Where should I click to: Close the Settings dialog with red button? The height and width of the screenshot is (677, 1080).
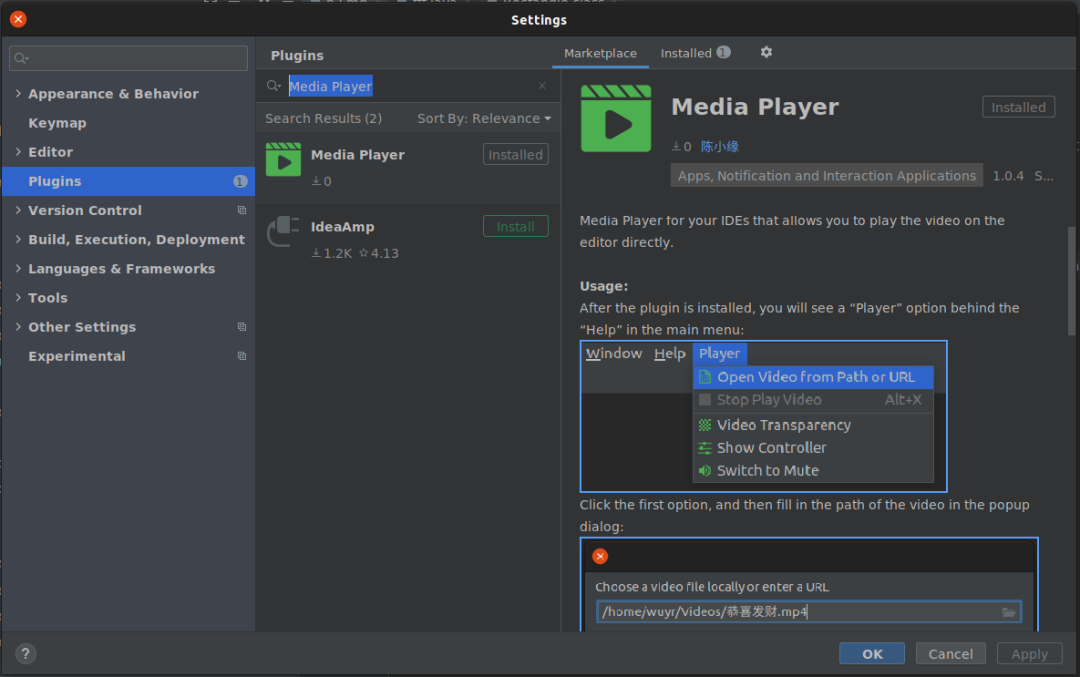click(x=19, y=19)
